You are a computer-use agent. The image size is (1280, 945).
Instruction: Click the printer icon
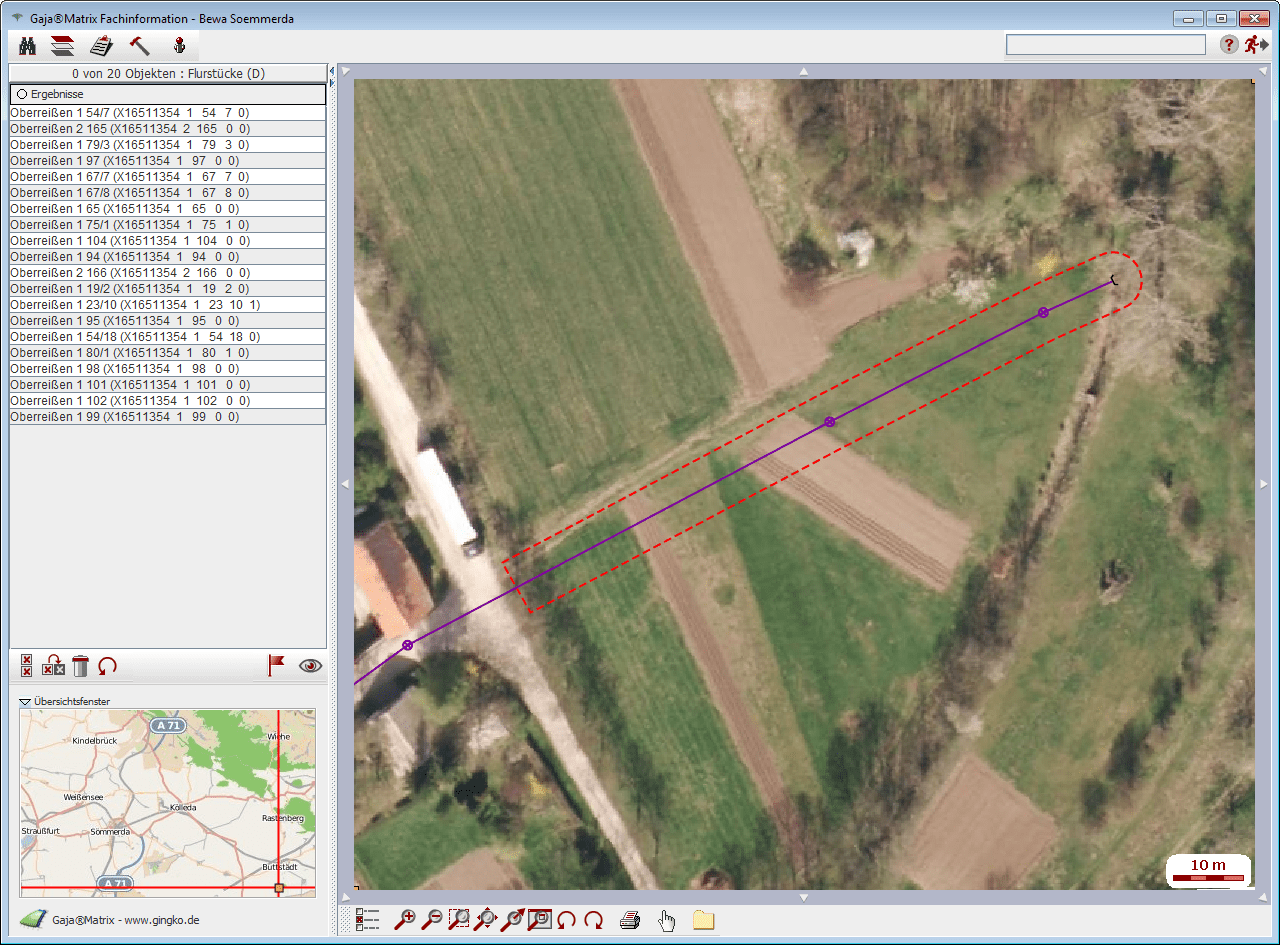click(629, 920)
